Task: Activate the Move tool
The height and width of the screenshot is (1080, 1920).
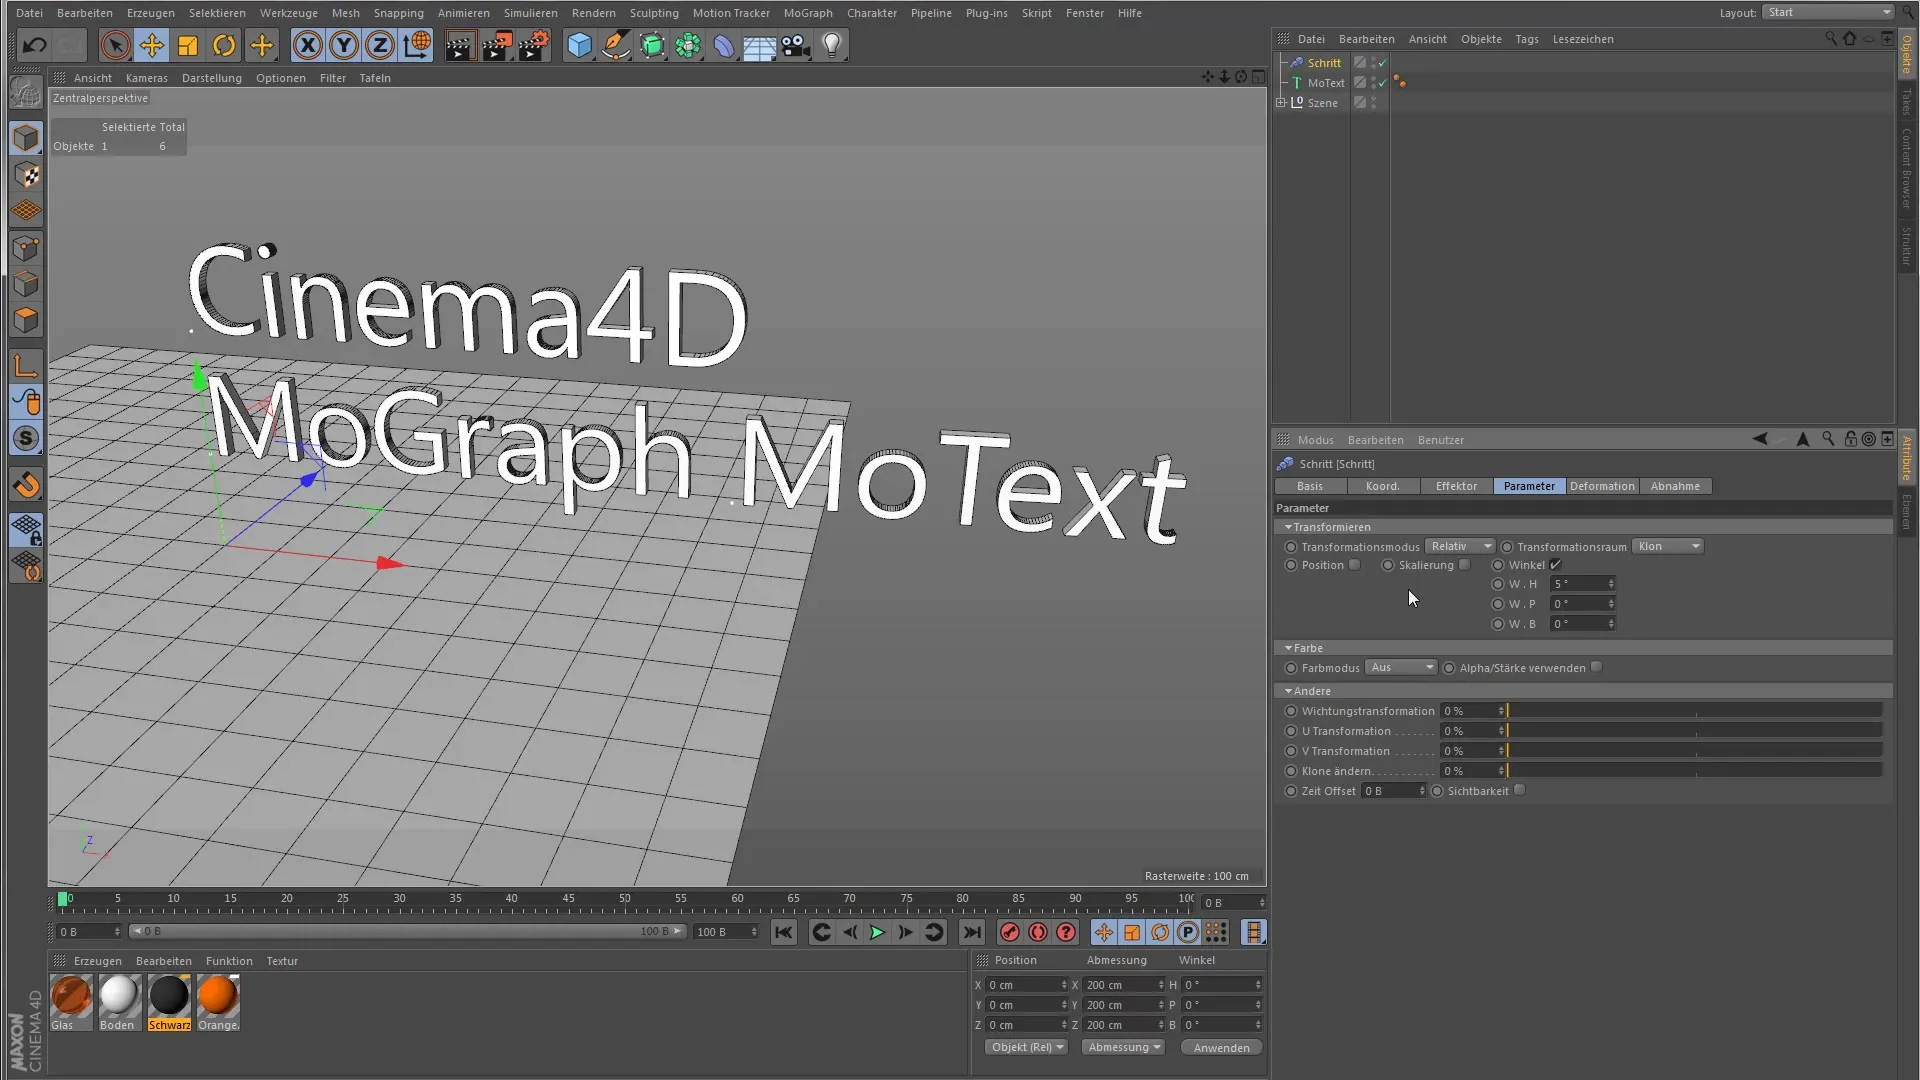Action: point(152,45)
